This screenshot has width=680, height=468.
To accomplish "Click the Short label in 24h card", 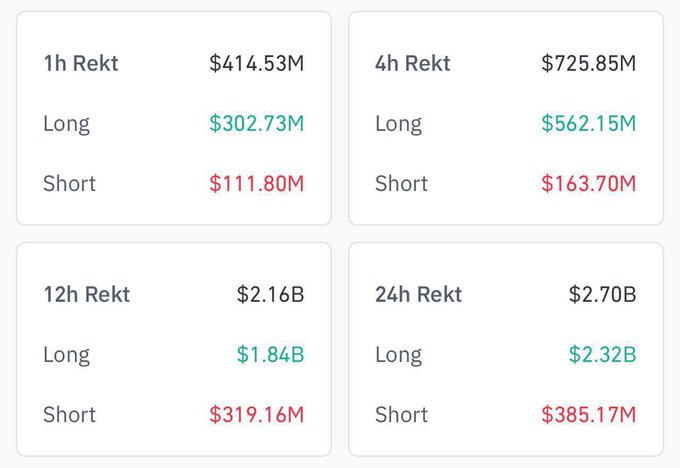I will click(x=401, y=415).
